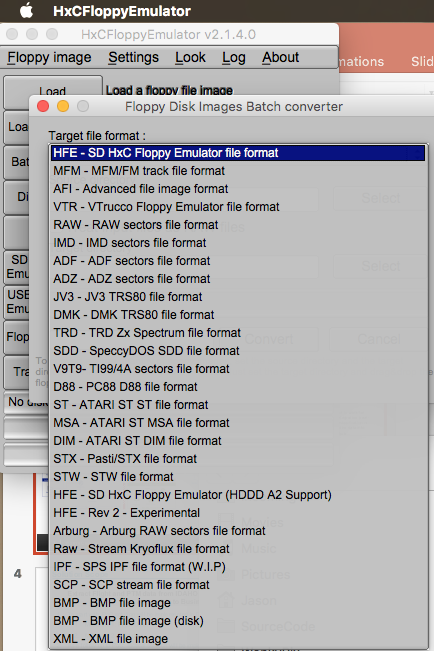
Task: Select HFE - SD HxC Floppy Emulator file format
Action: pos(238,153)
